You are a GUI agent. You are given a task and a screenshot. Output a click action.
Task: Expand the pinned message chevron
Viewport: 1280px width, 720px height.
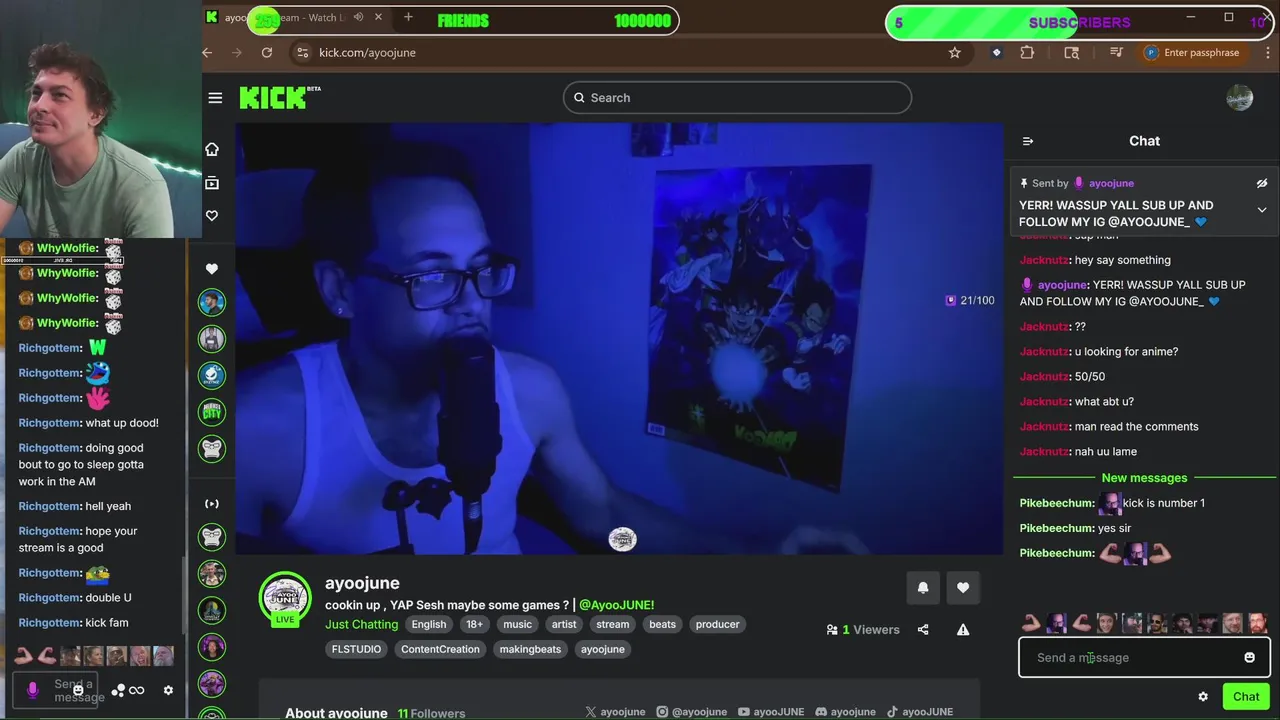tap(1262, 210)
